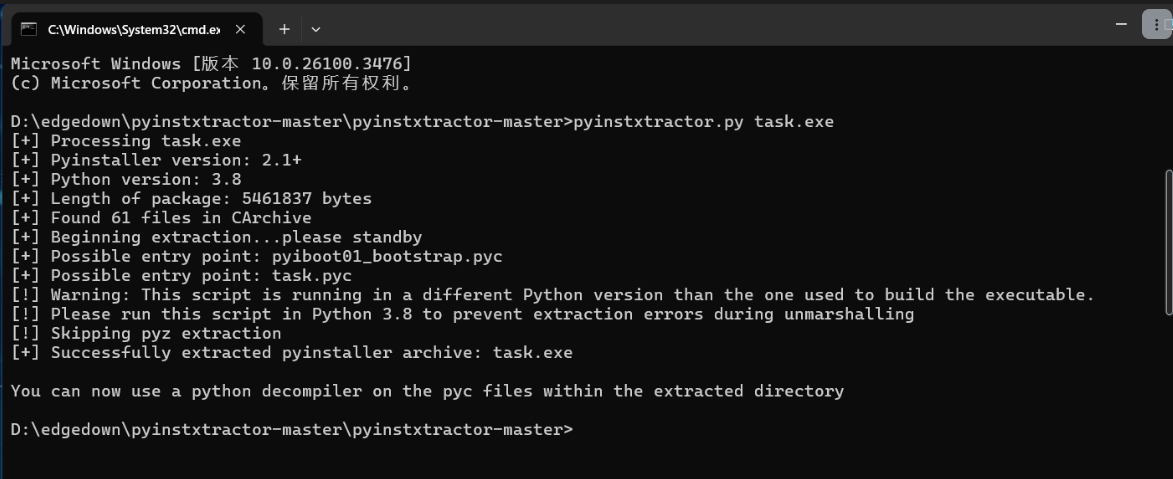
Task: Click 'Found 61 files in CArchive' line
Action: [180, 218]
